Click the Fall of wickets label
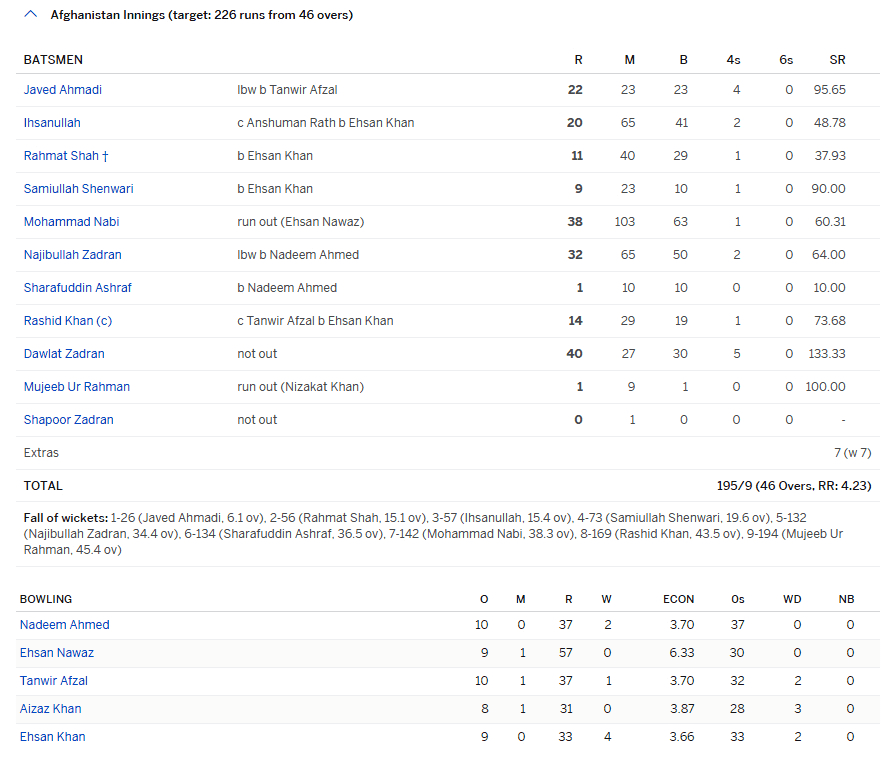 click(65, 518)
